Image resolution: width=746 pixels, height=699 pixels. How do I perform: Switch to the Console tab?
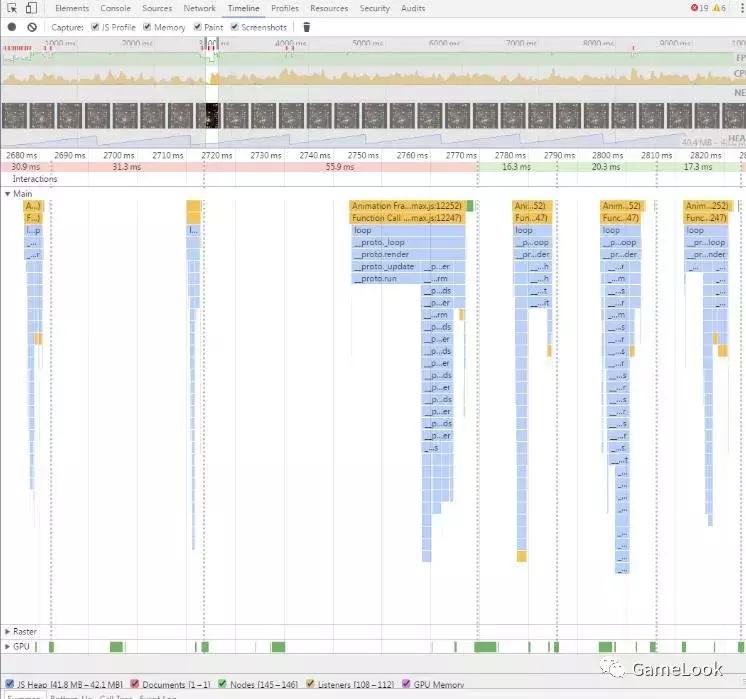[x=115, y=8]
